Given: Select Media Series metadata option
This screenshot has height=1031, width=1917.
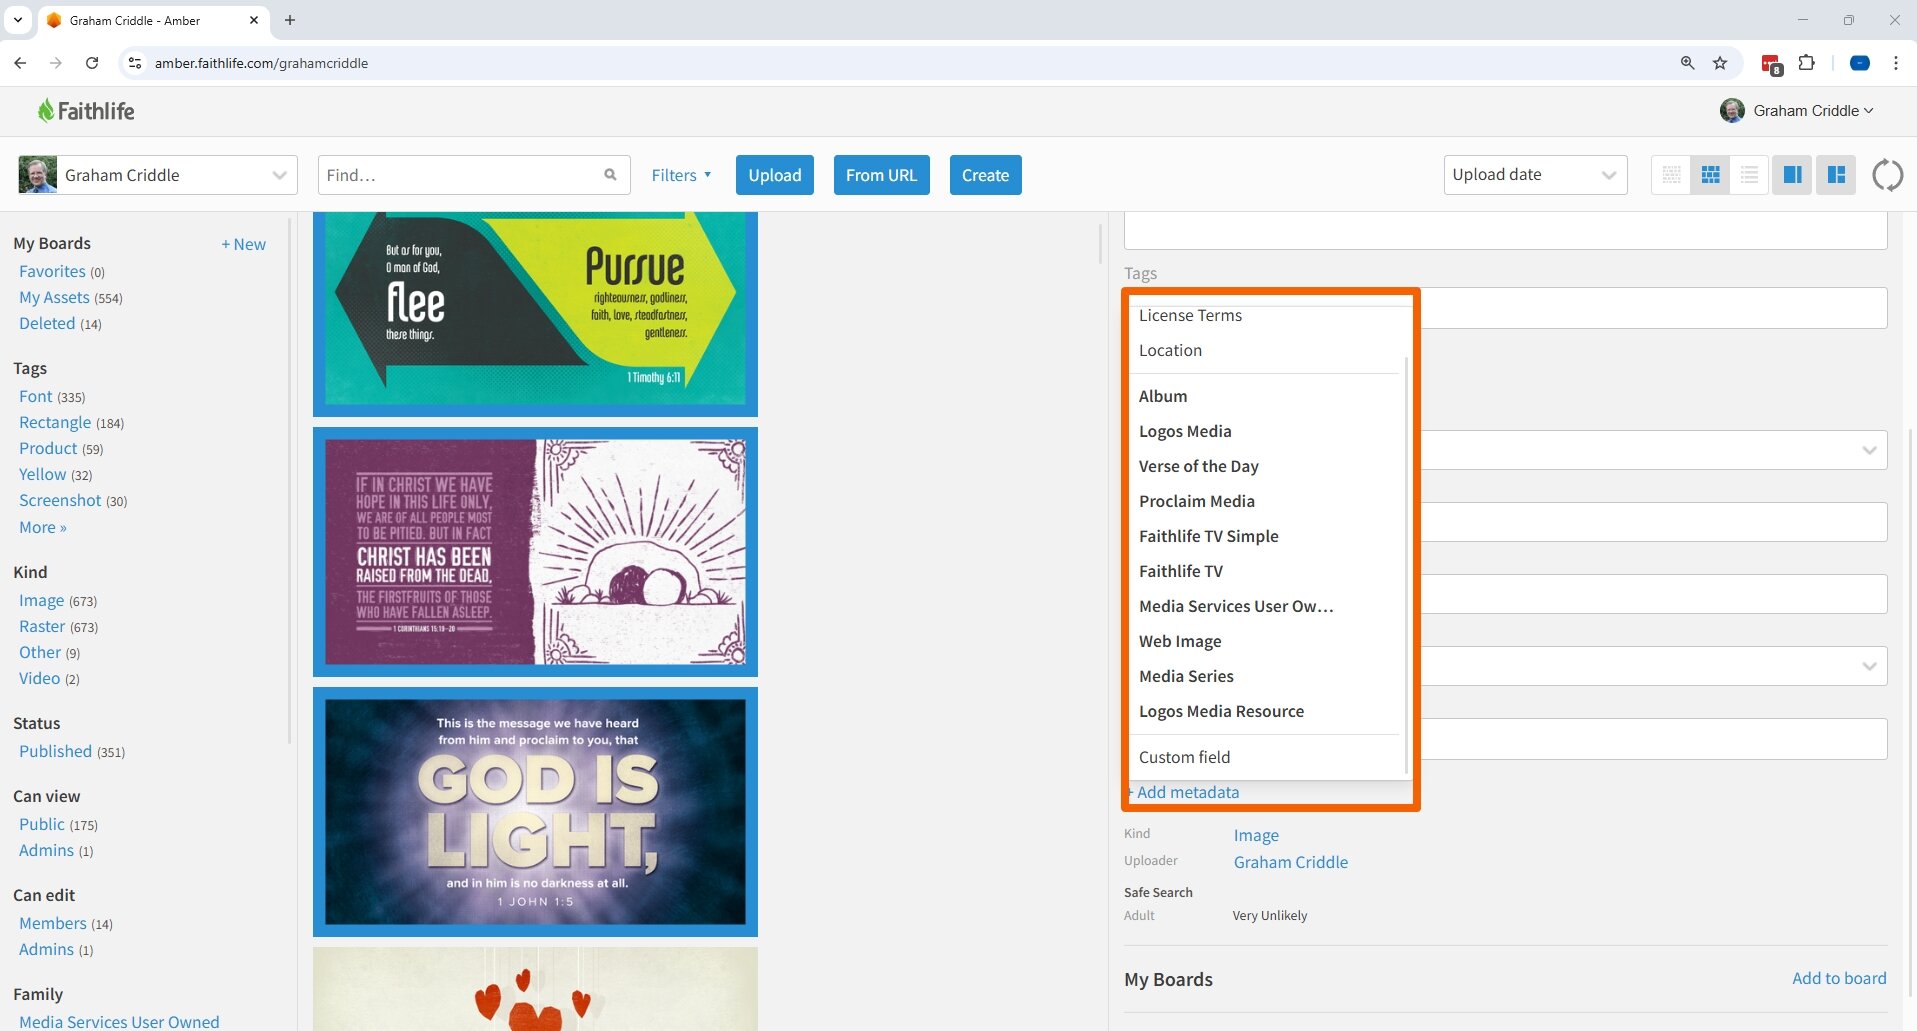Looking at the screenshot, I should tap(1186, 676).
